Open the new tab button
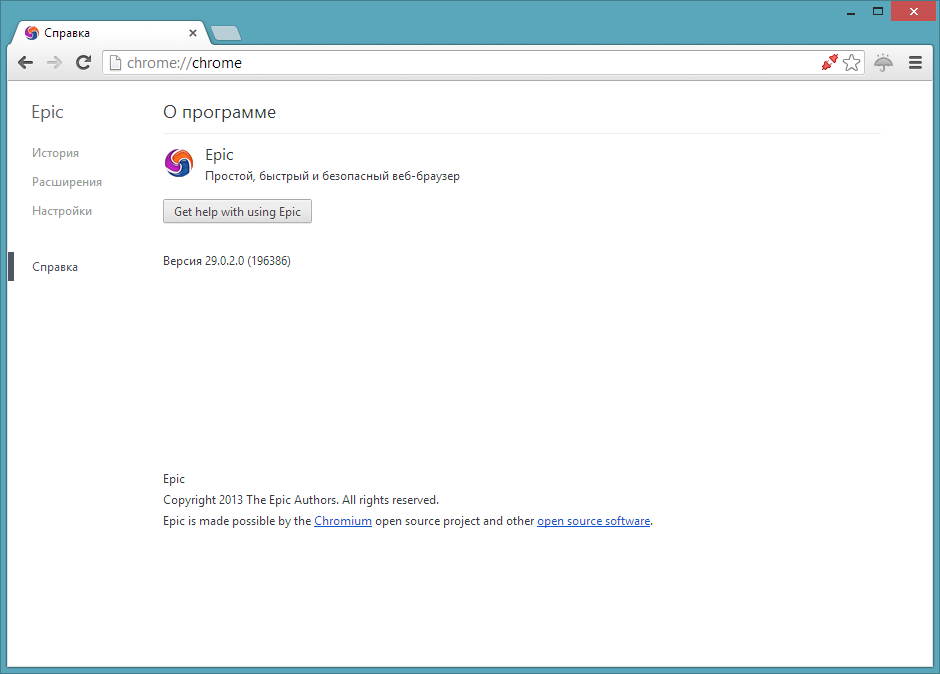Viewport: 940px width, 674px height. (x=226, y=33)
